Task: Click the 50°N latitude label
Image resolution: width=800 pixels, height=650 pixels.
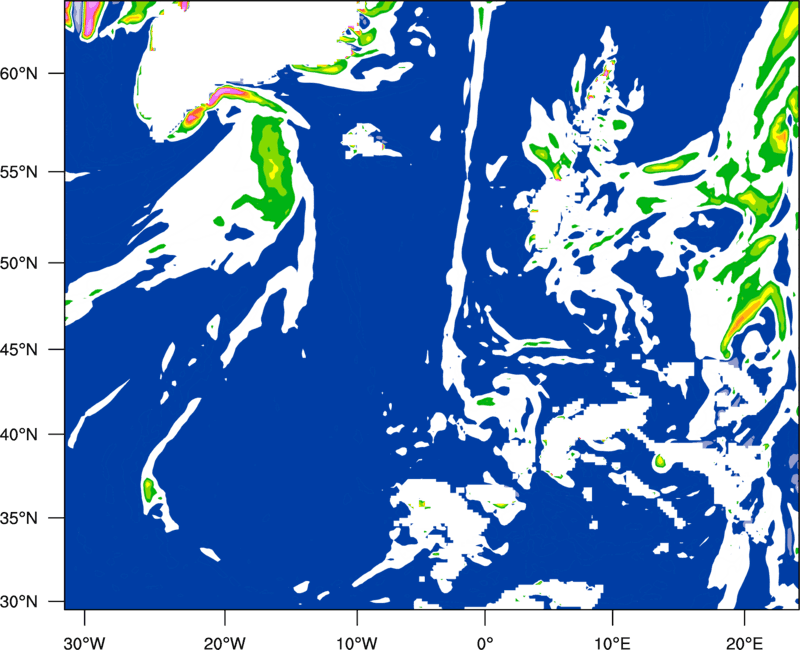Action: [x=19, y=264]
